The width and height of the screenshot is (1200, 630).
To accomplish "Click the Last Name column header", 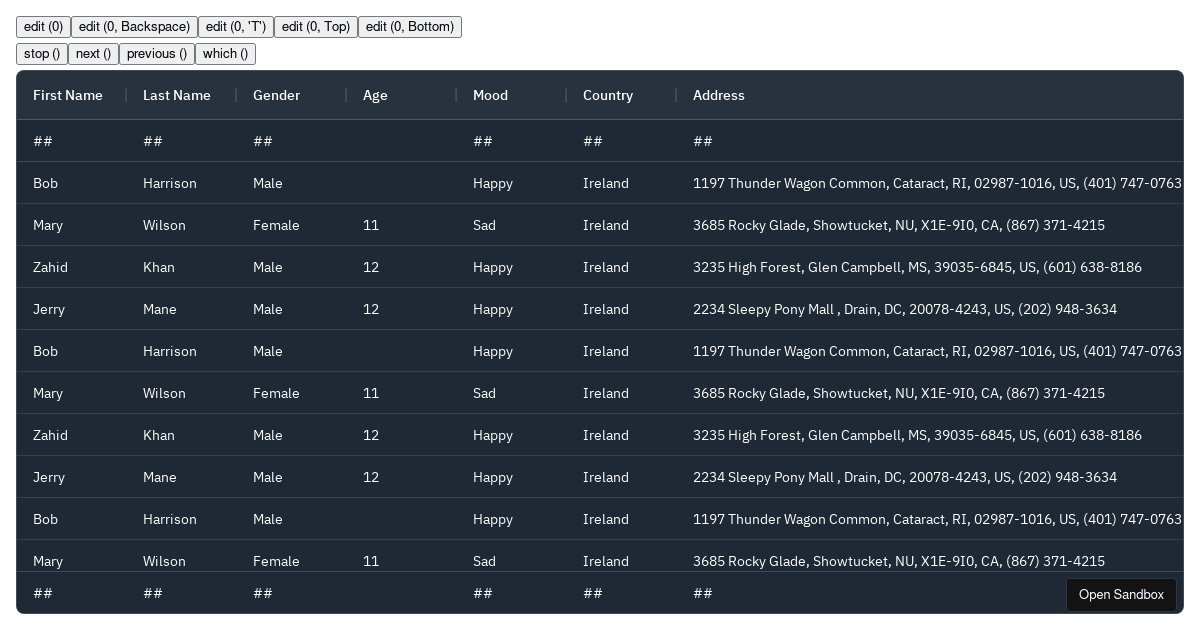I will [x=177, y=95].
